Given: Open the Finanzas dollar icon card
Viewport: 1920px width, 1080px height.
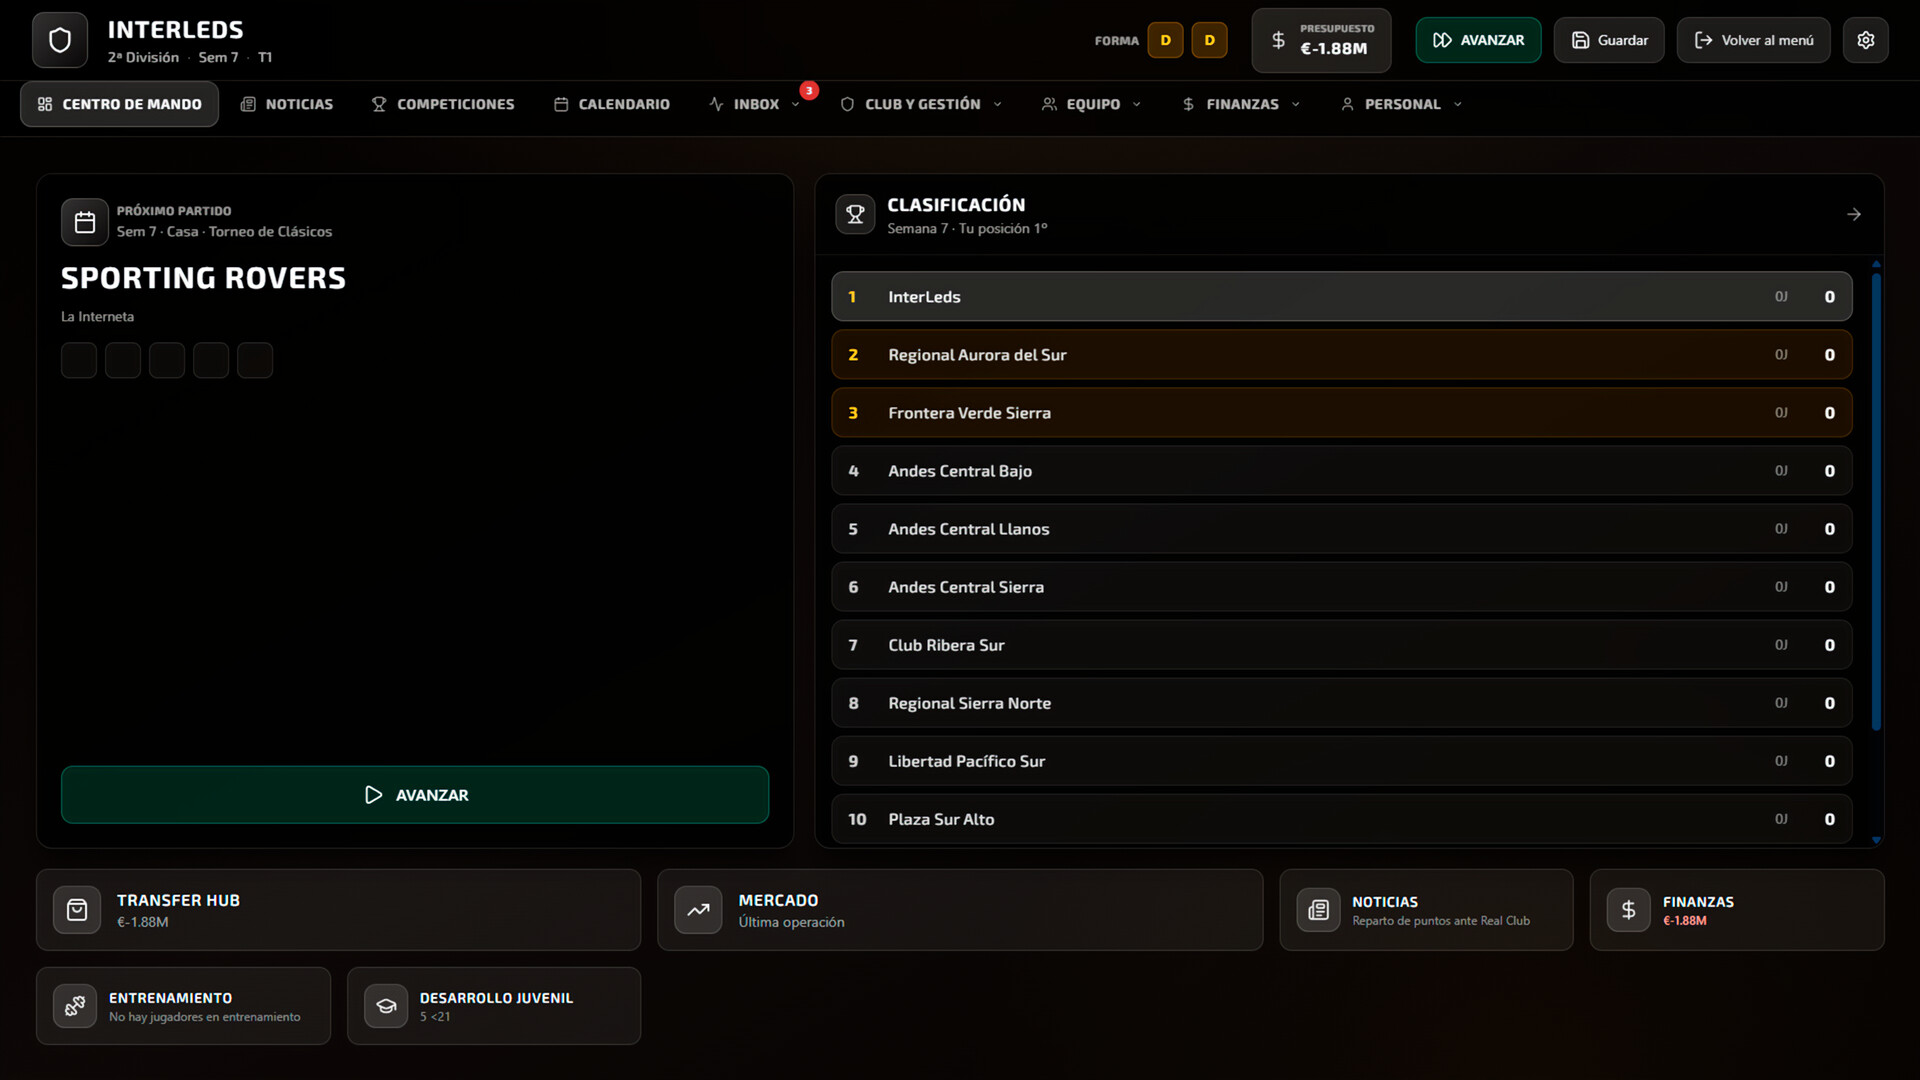Looking at the screenshot, I should coord(1628,910).
